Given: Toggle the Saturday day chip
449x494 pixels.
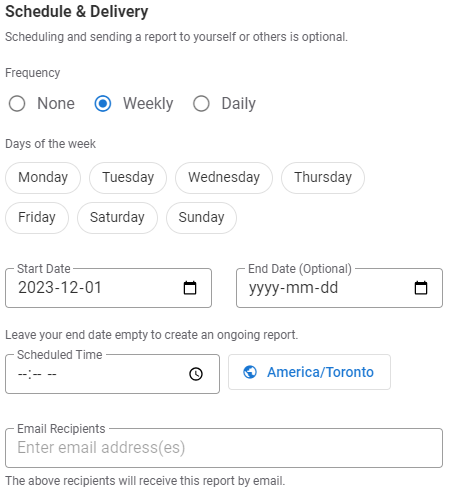Looking at the screenshot, I should tap(117, 218).
